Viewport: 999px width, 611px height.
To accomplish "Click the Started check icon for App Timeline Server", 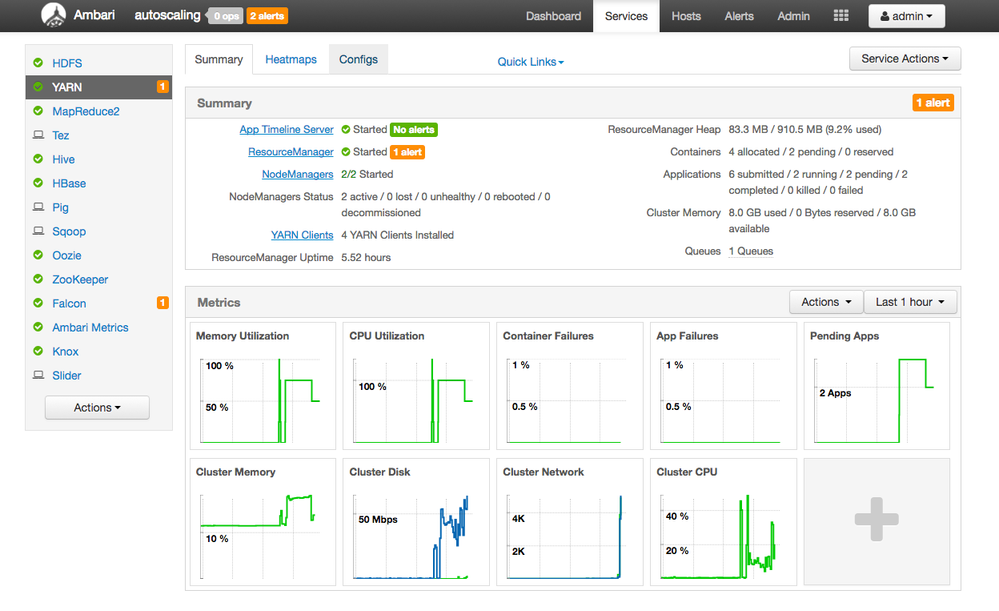I will (x=346, y=129).
